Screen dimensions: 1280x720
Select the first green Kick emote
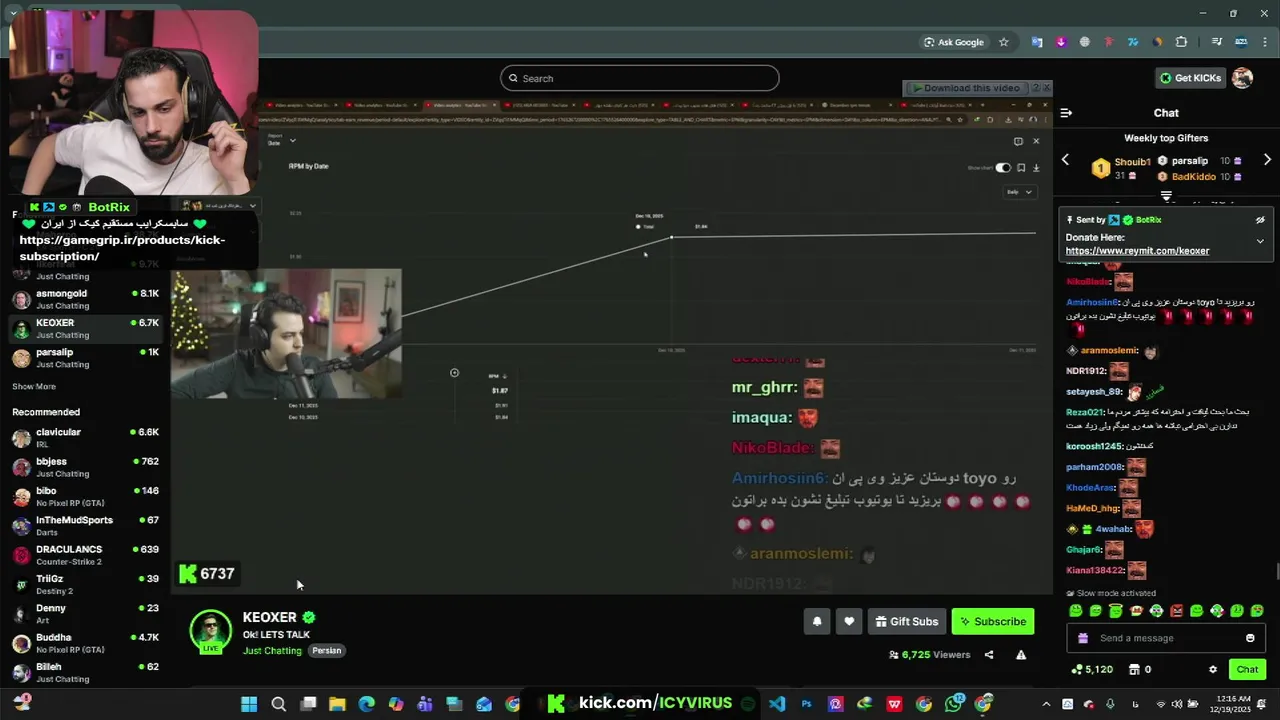coord(1076,611)
